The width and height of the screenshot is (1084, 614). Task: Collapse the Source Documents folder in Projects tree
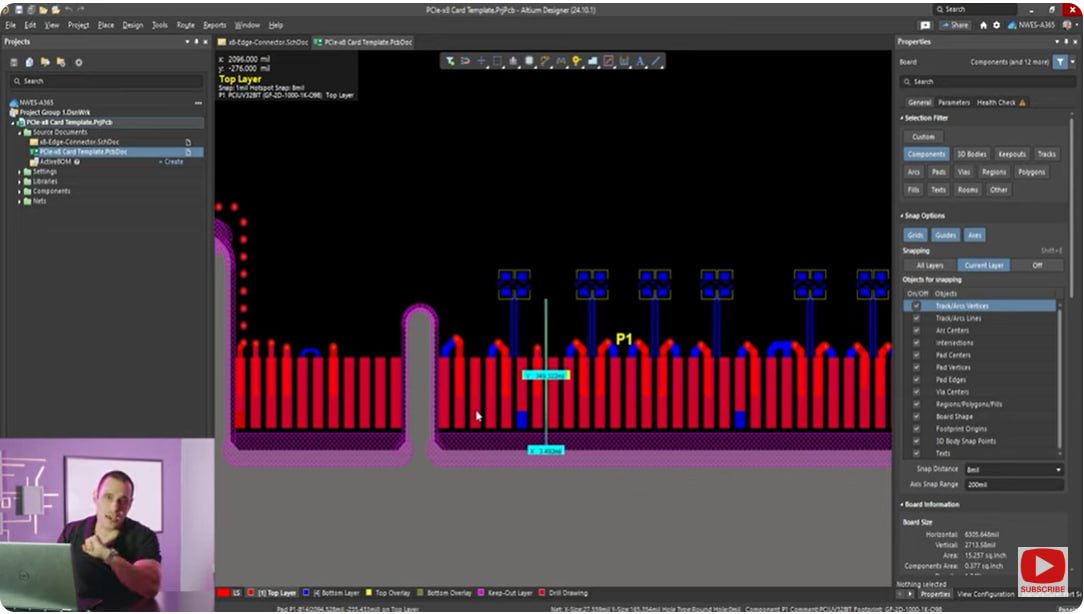20,132
